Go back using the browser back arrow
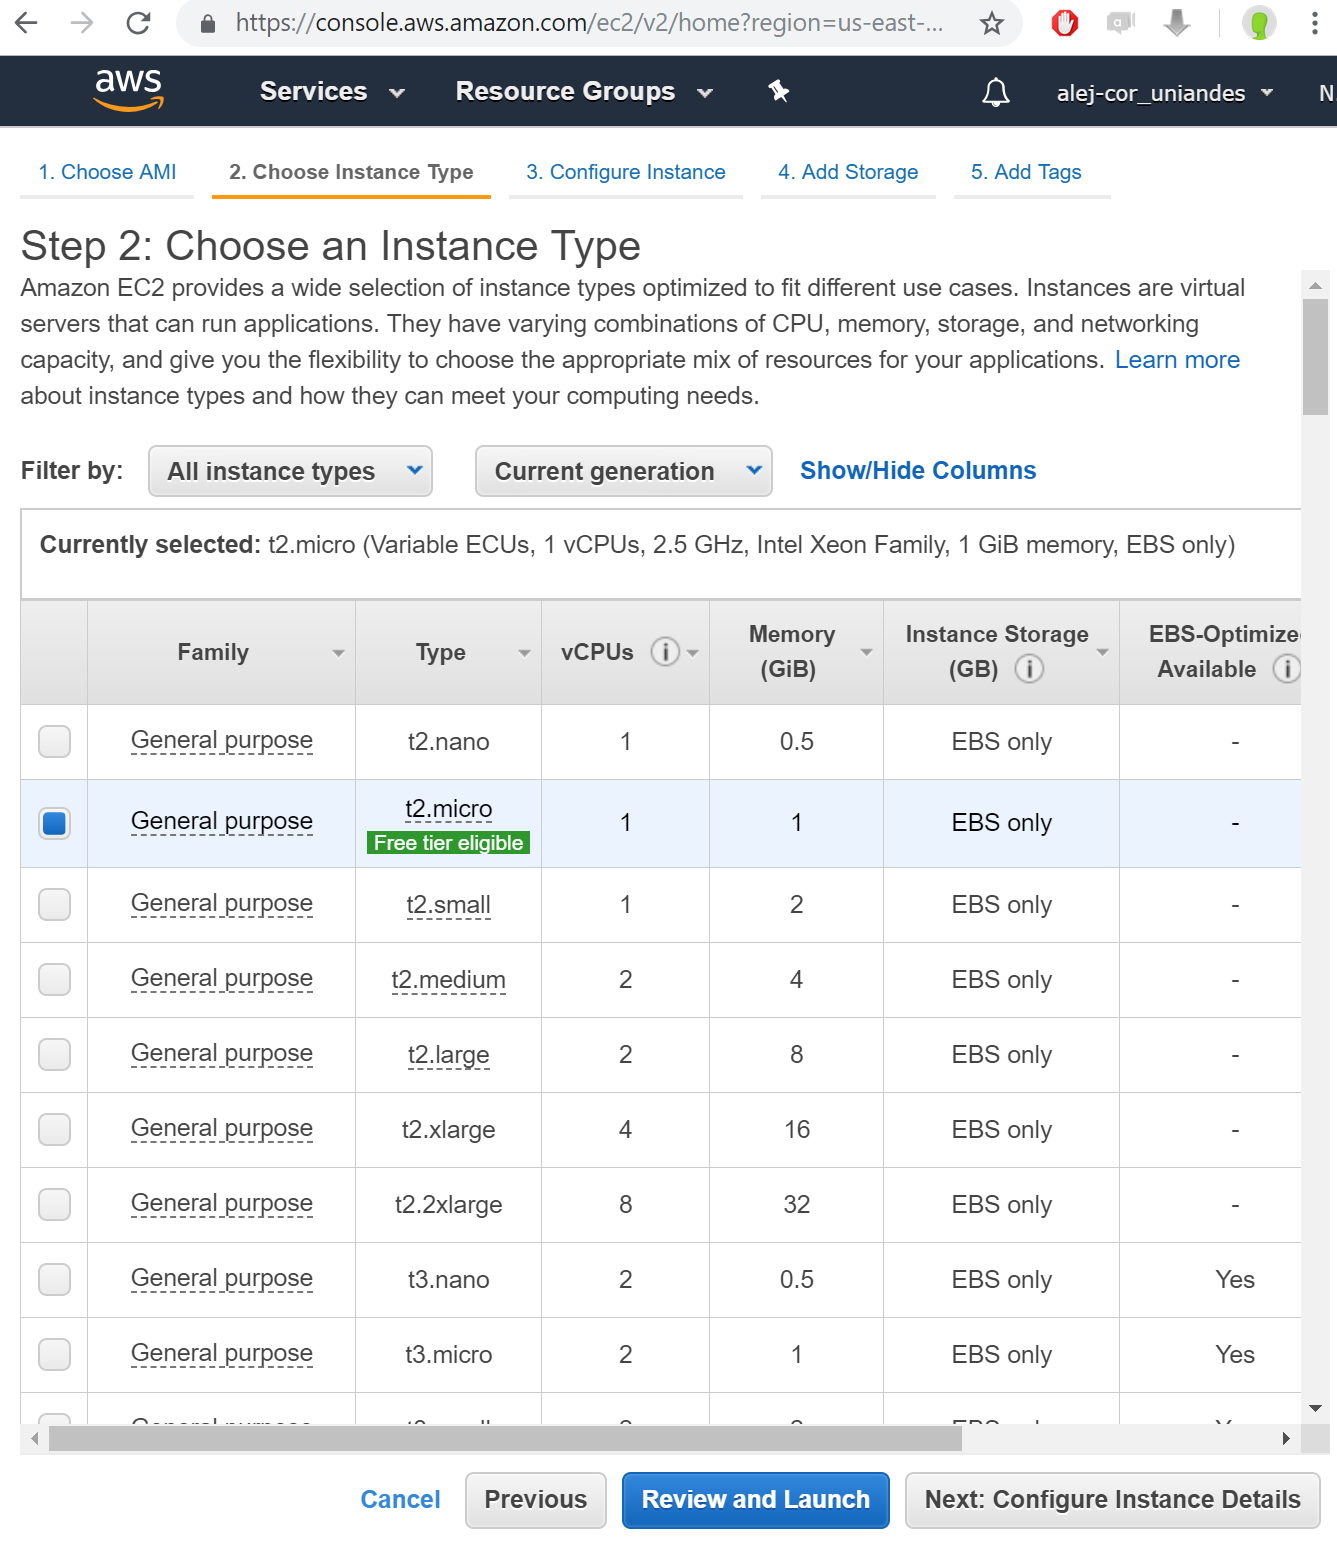 [x=27, y=23]
